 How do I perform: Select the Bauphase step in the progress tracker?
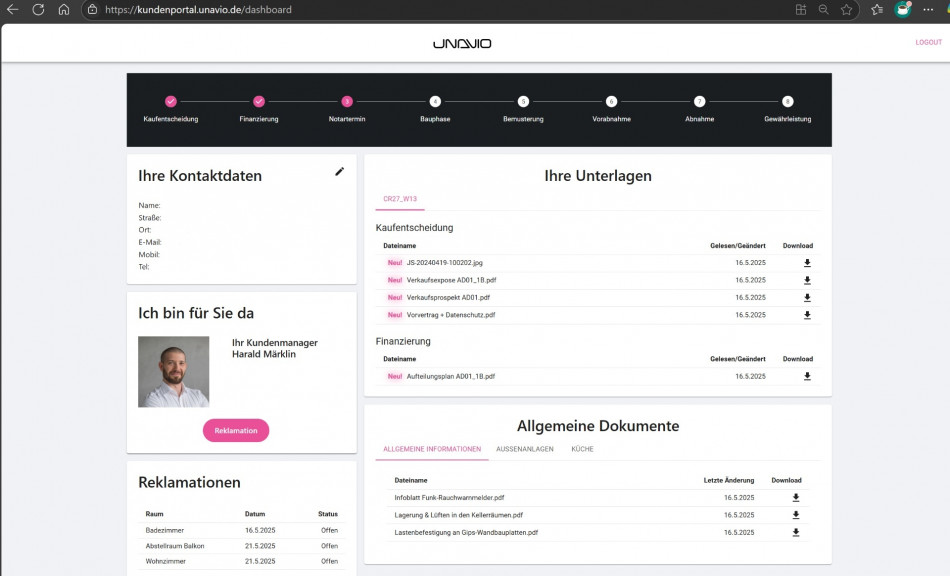(434, 101)
